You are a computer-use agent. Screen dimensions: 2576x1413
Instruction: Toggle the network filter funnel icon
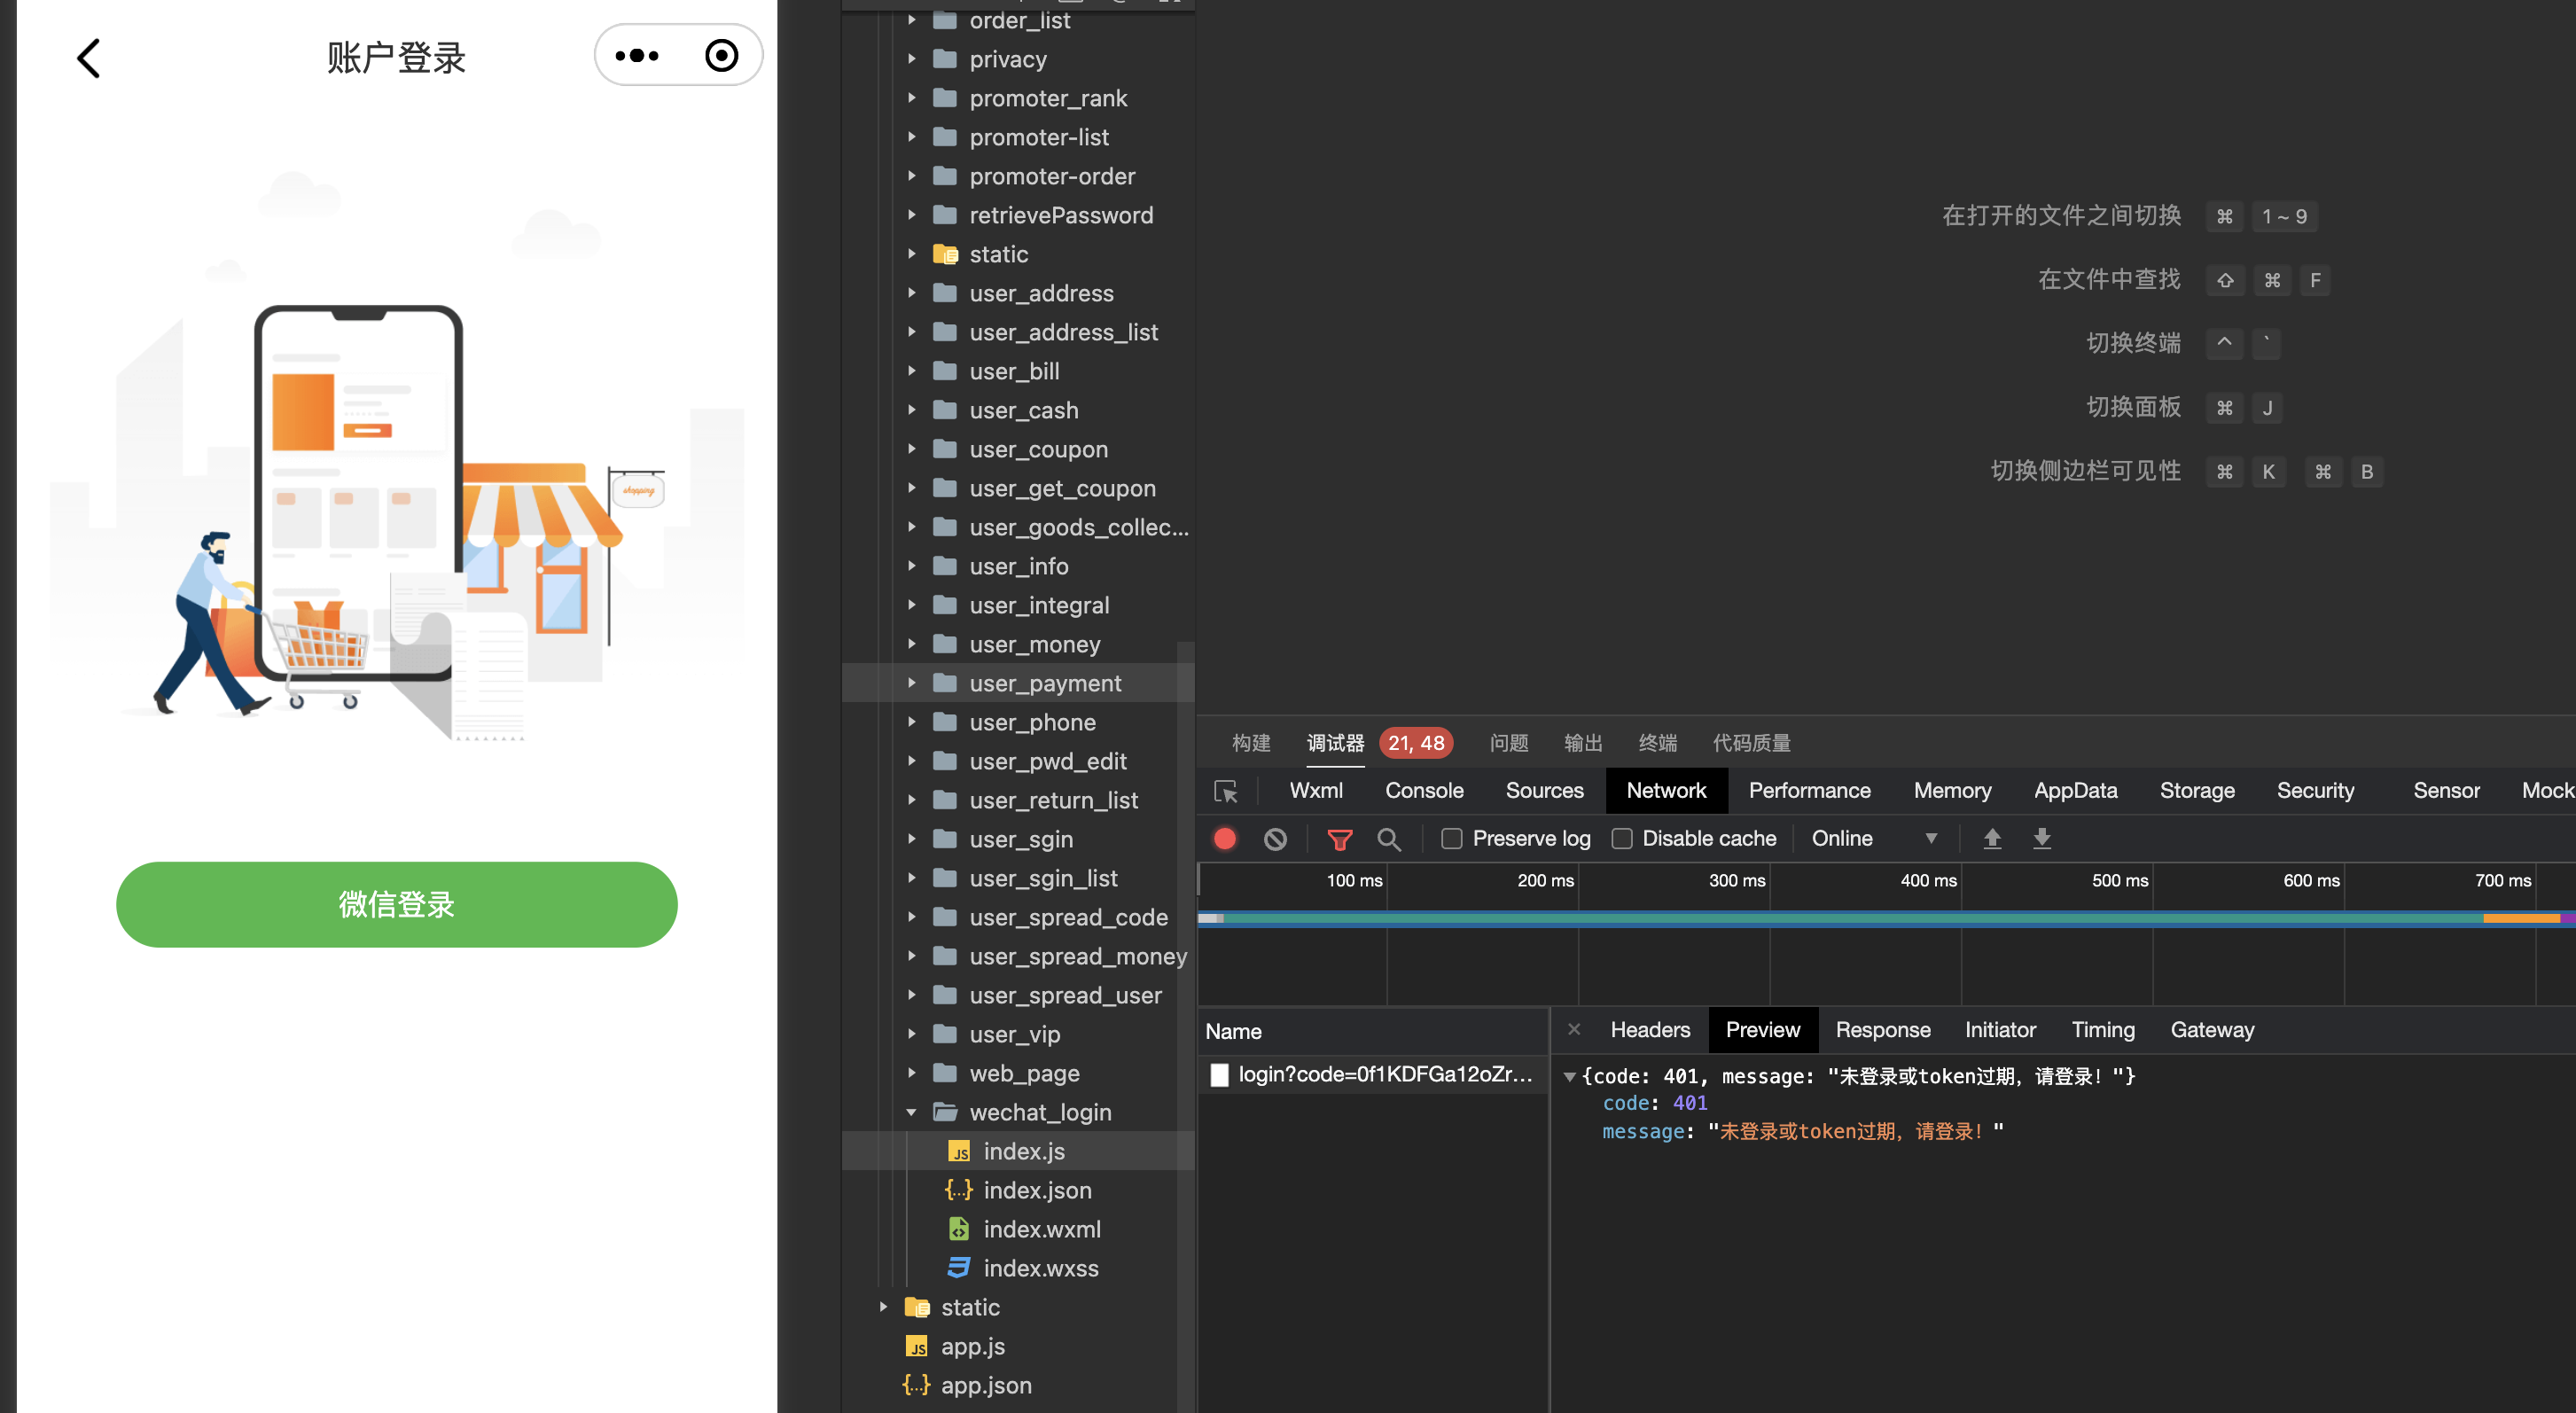pyautogui.click(x=1339, y=838)
